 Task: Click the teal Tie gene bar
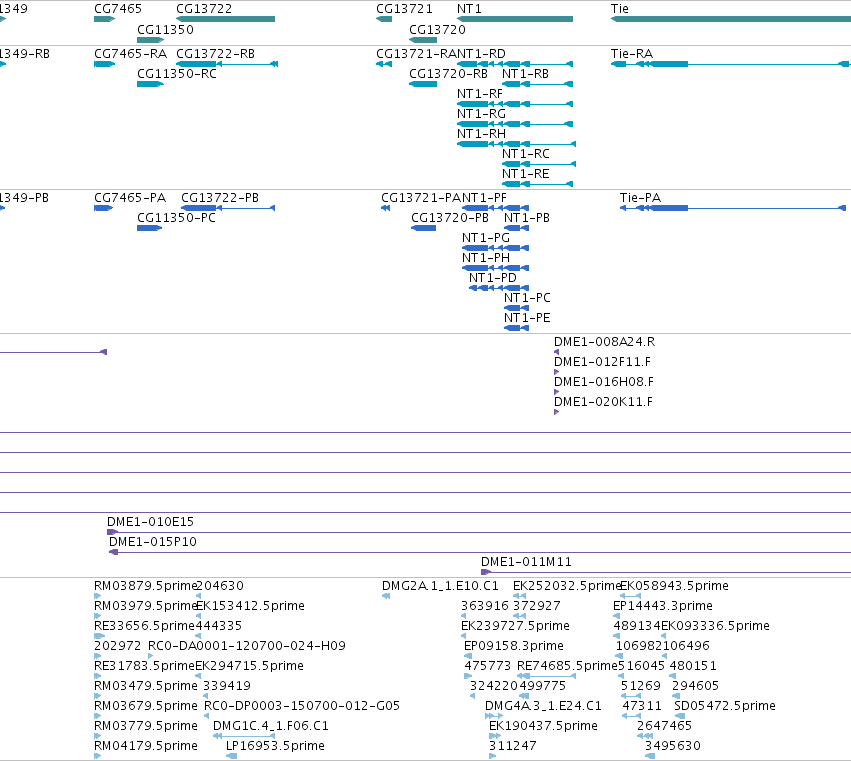731,19
